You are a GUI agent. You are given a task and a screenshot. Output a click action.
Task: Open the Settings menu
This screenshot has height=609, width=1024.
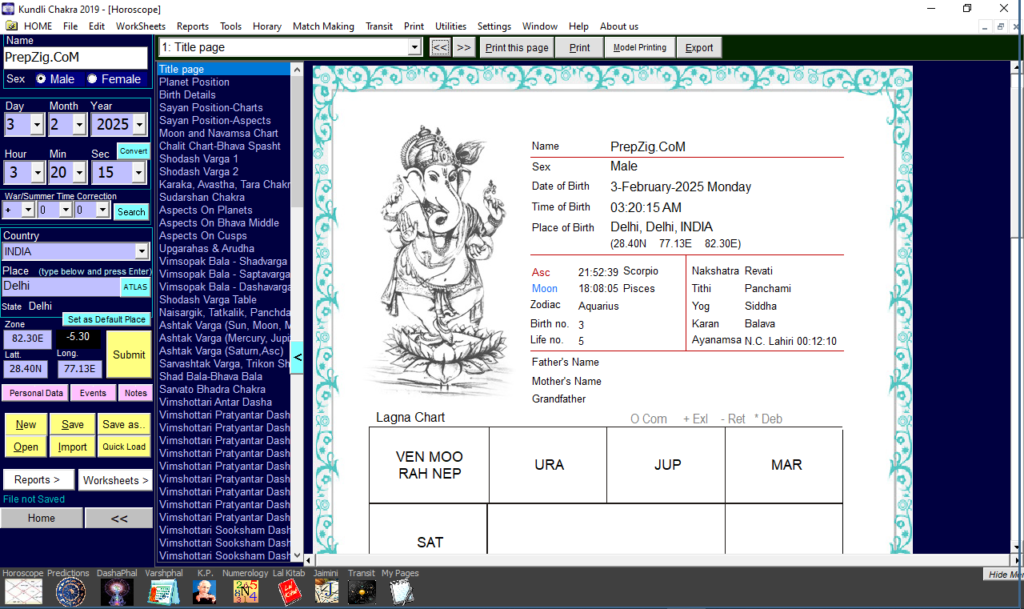click(x=494, y=26)
